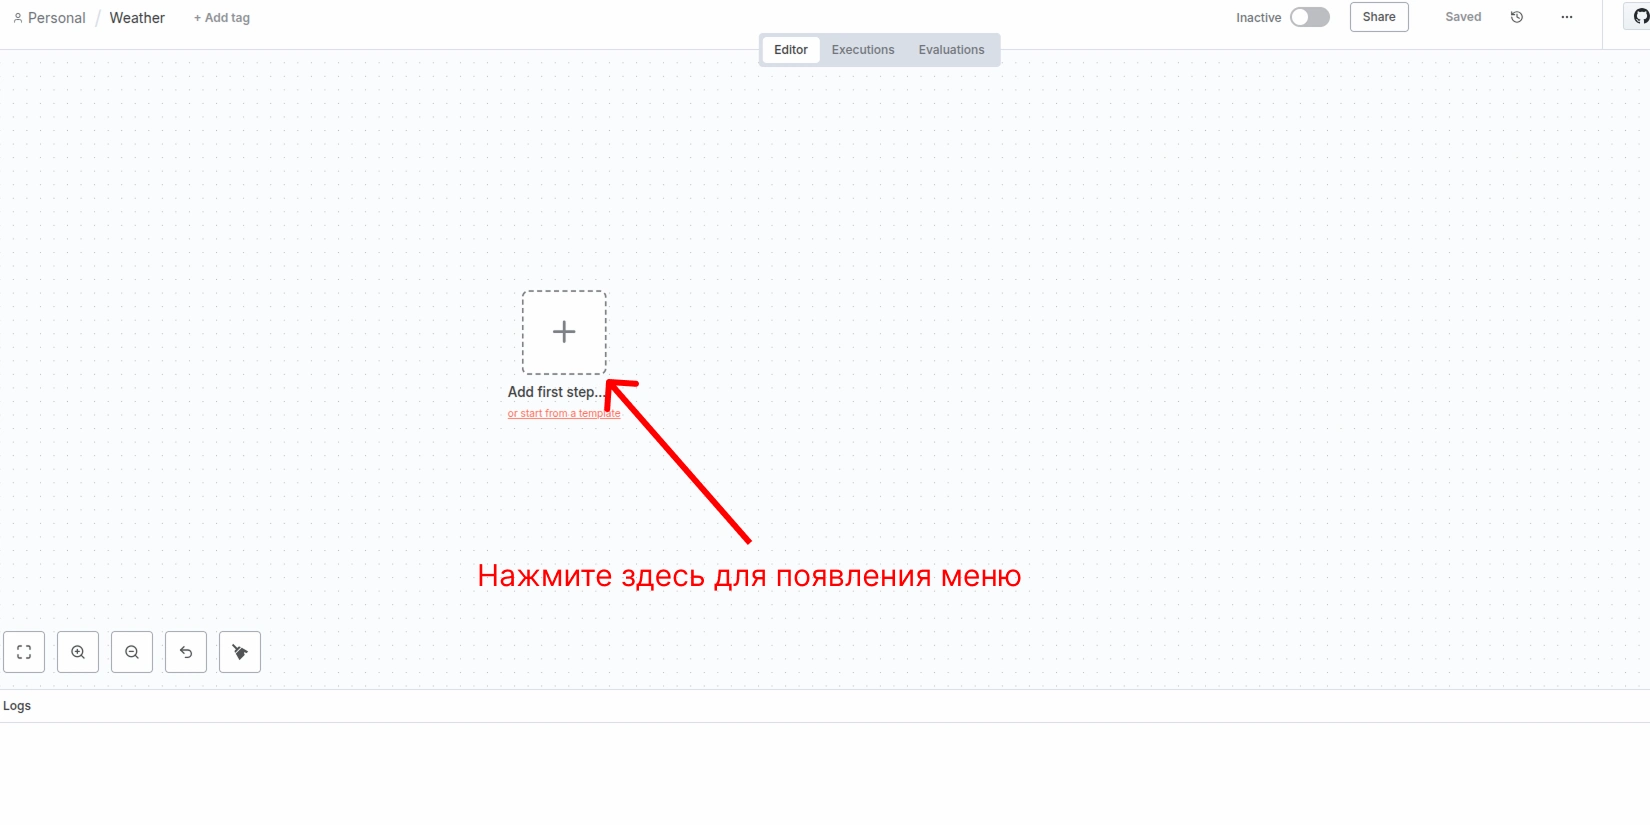Click the Weather workflow name

tap(137, 18)
